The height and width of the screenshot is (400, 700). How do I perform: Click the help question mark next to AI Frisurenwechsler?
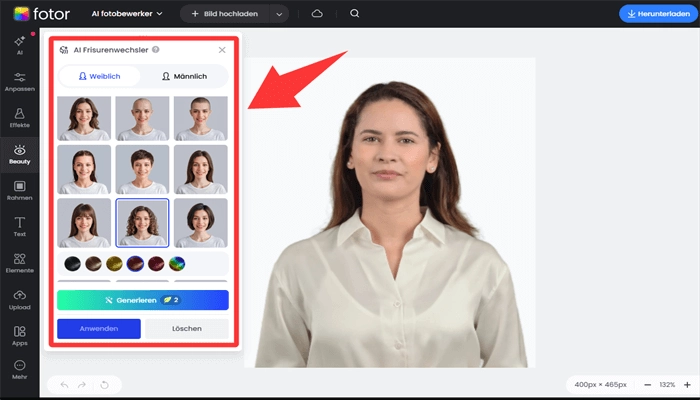[x=155, y=50]
